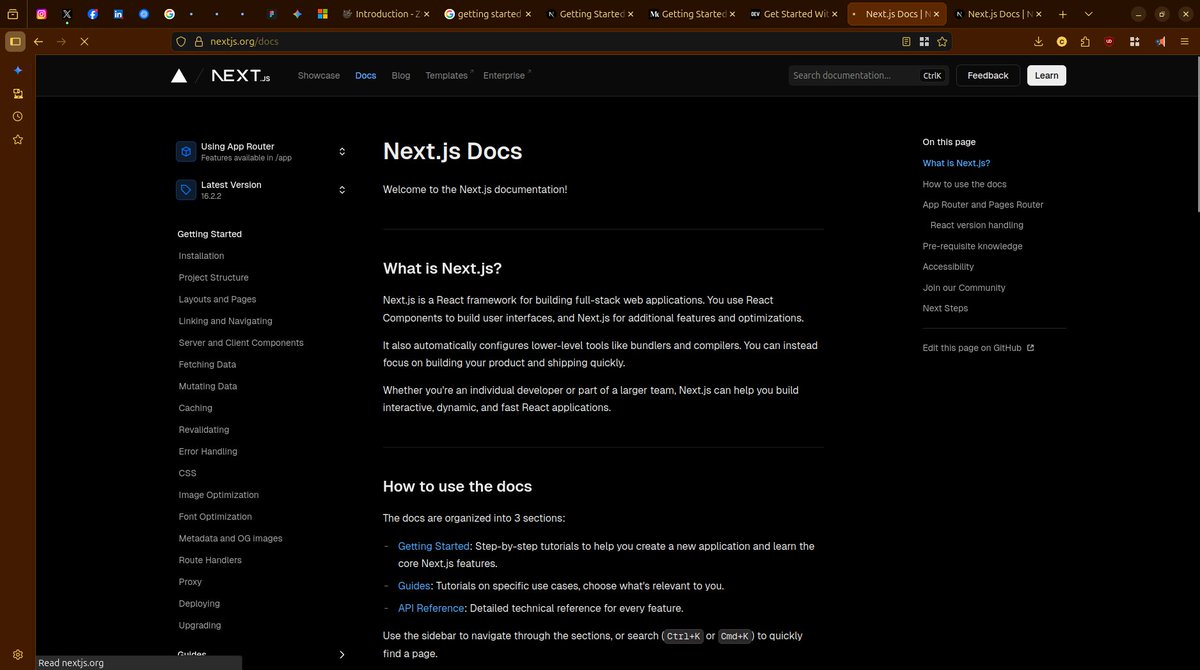Jump to 'Join our Community' section
1200x670 pixels.
tap(964, 288)
